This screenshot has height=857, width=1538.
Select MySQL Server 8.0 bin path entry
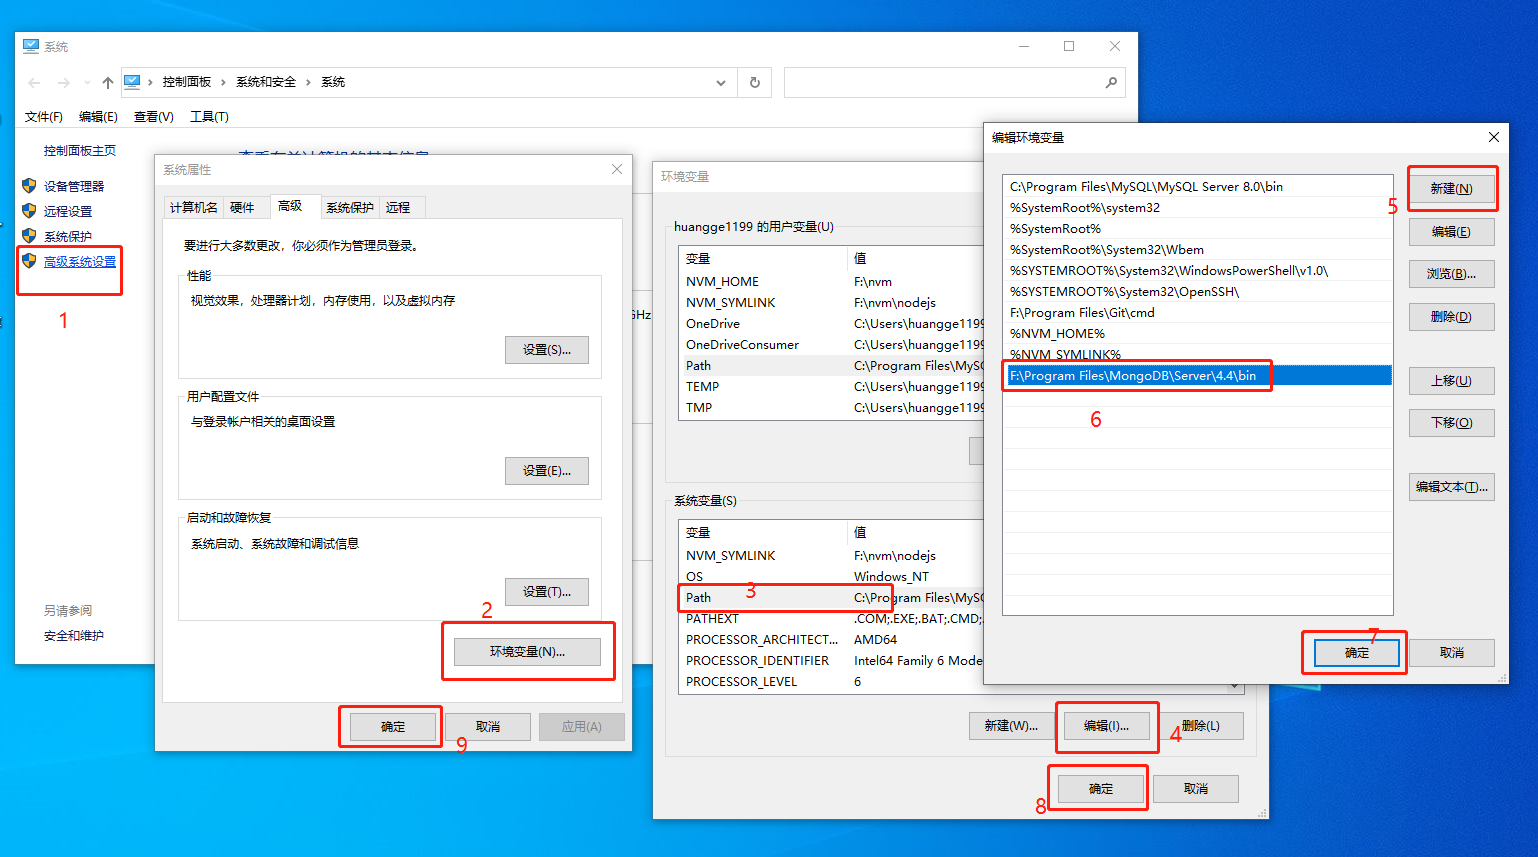pyautogui.click(x=1197, y=187)
